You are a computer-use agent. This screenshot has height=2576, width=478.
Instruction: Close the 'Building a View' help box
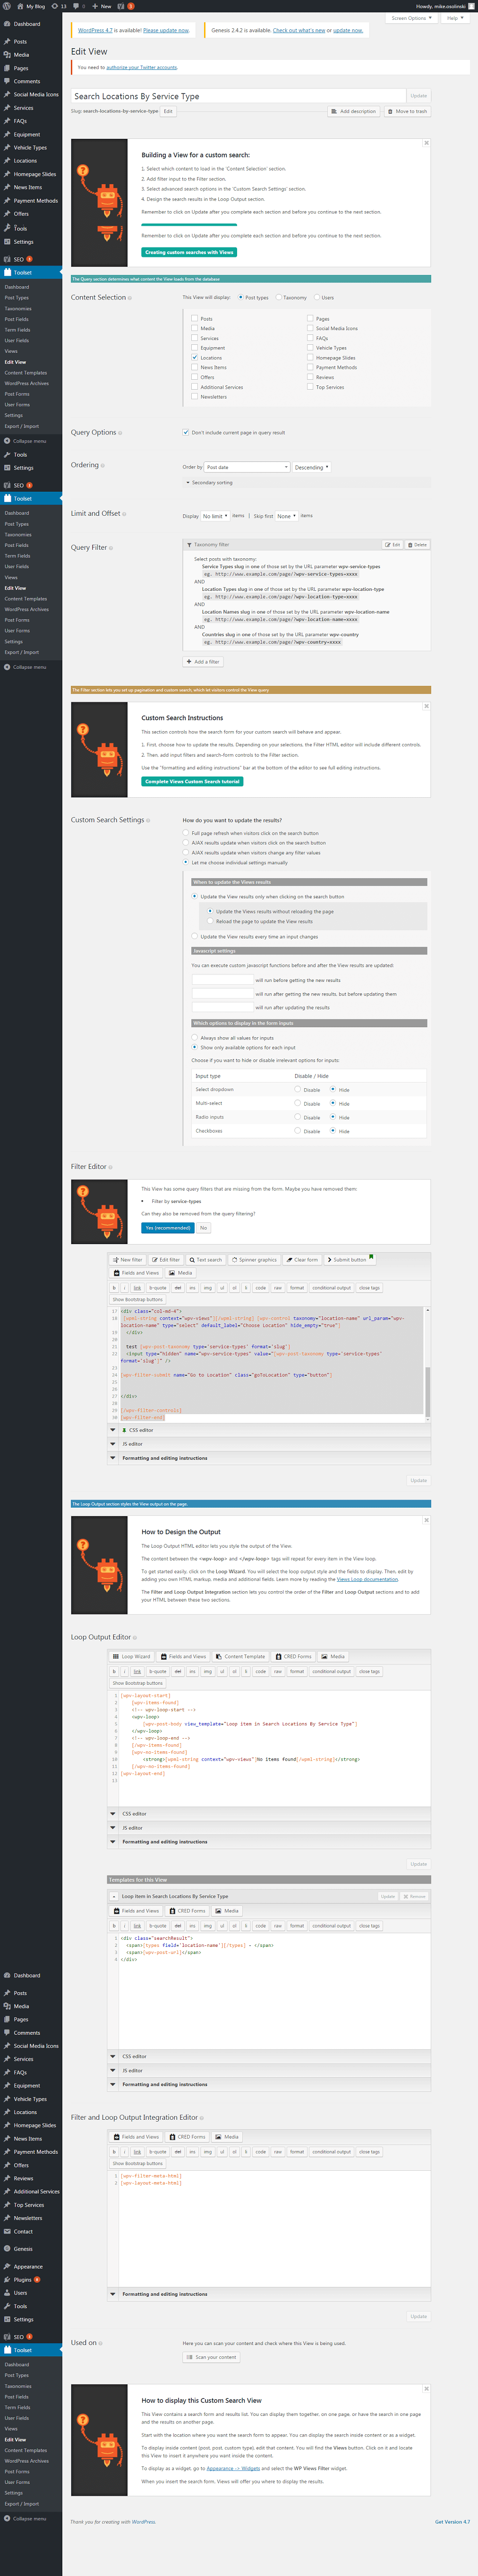click(x=426, y=143)
